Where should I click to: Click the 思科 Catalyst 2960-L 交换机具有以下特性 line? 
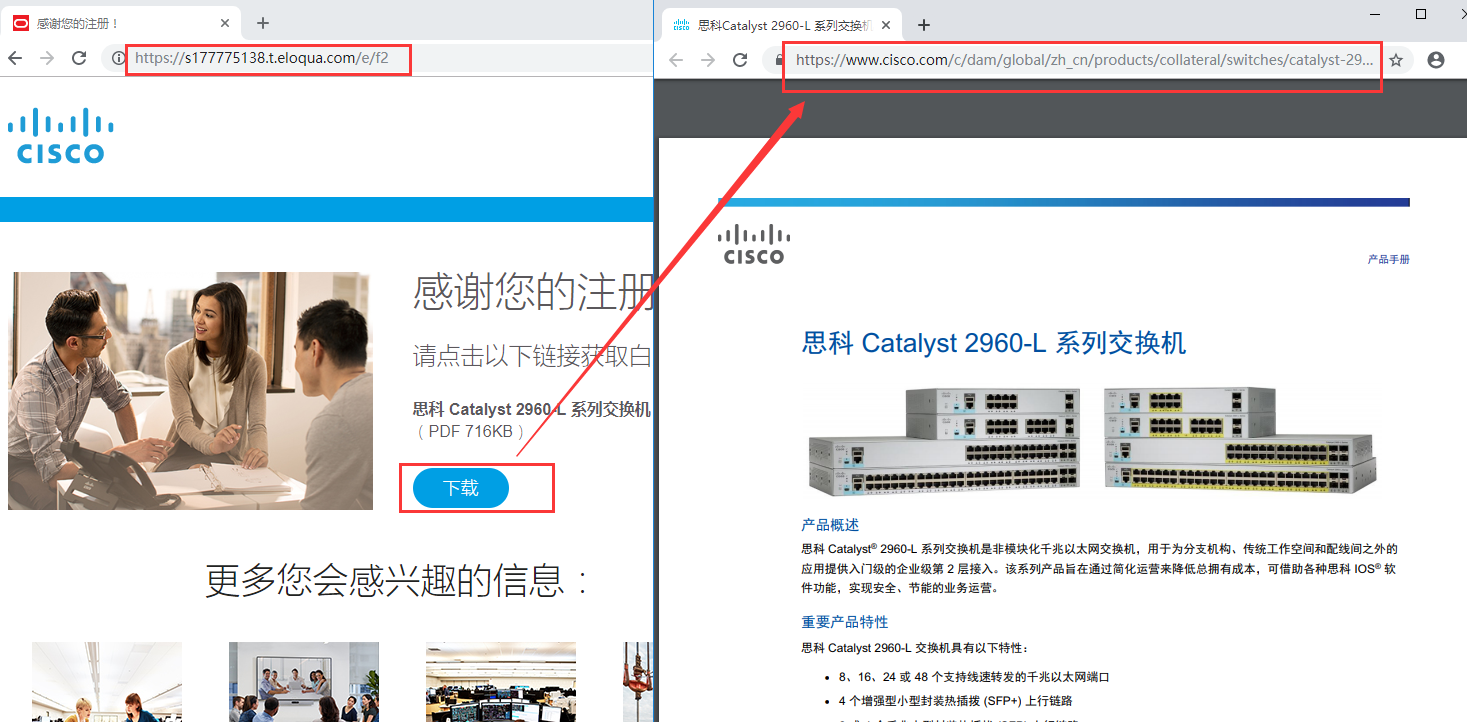914,648
